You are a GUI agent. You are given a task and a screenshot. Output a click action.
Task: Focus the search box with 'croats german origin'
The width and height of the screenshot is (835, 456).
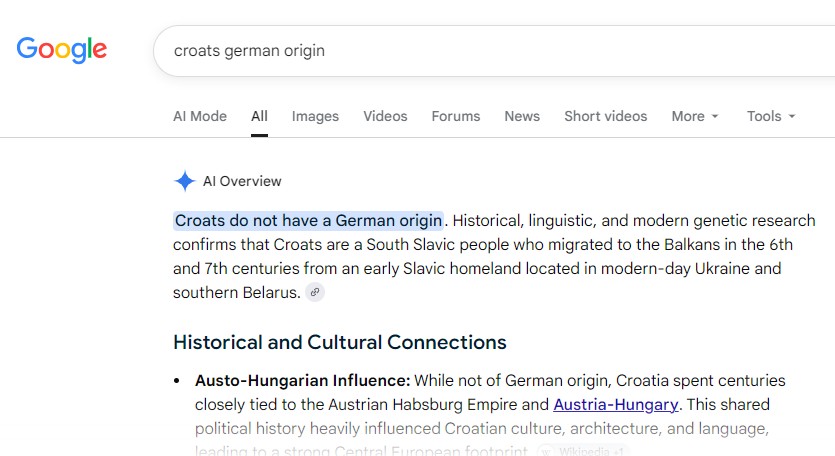[494, 51]
